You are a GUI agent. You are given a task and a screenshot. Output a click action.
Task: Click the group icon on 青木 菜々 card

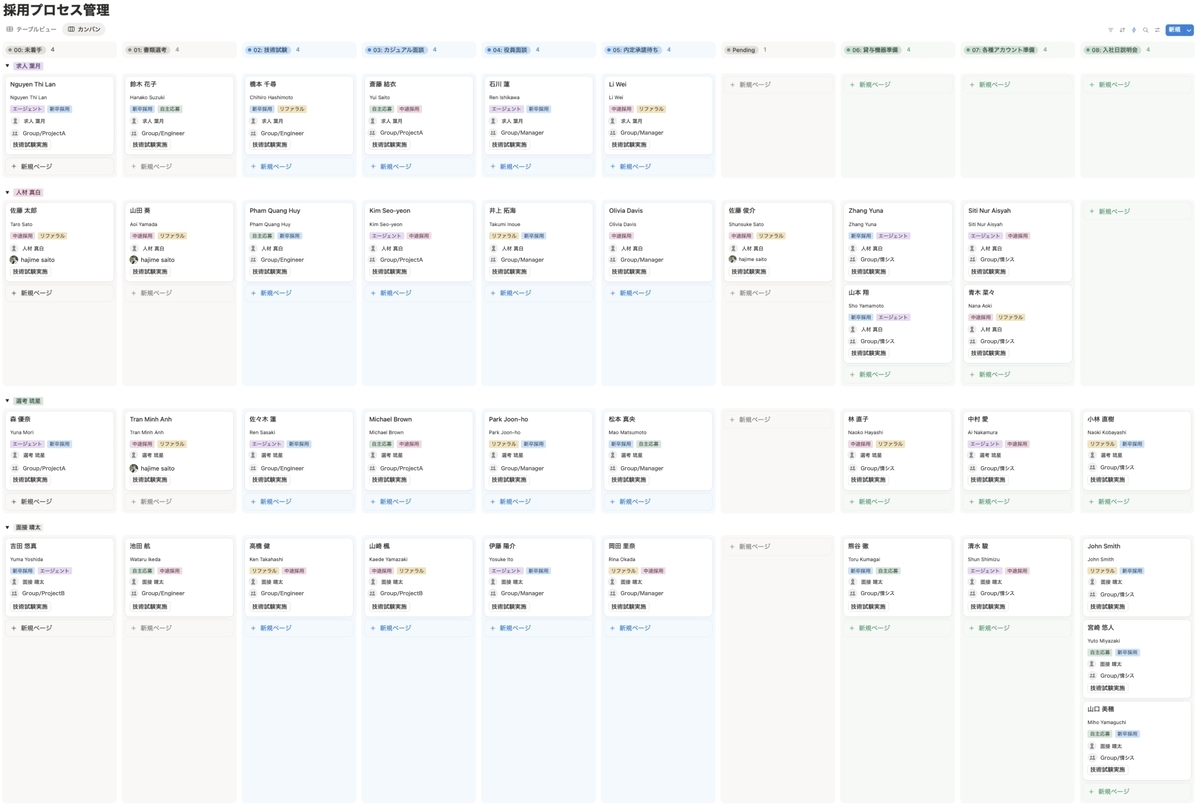coord(973,341)
